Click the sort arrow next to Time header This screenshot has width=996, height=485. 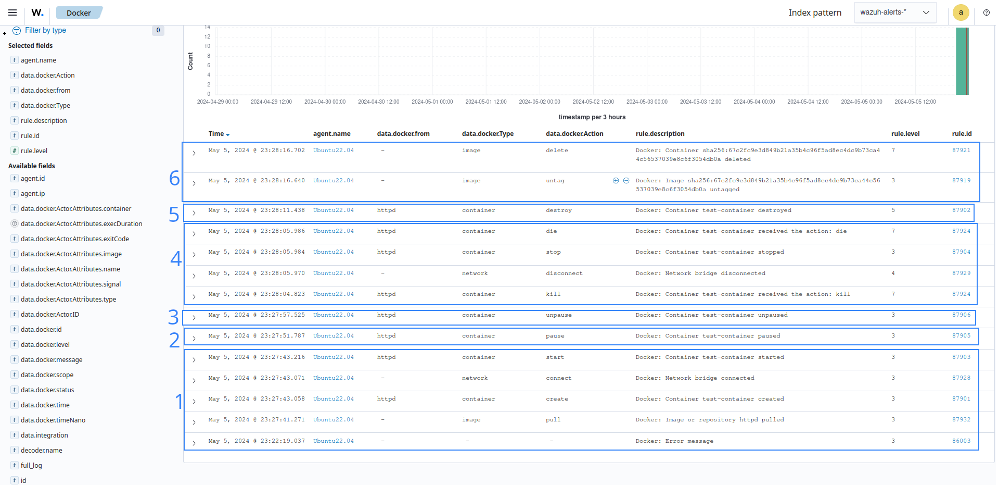(228, 135)
